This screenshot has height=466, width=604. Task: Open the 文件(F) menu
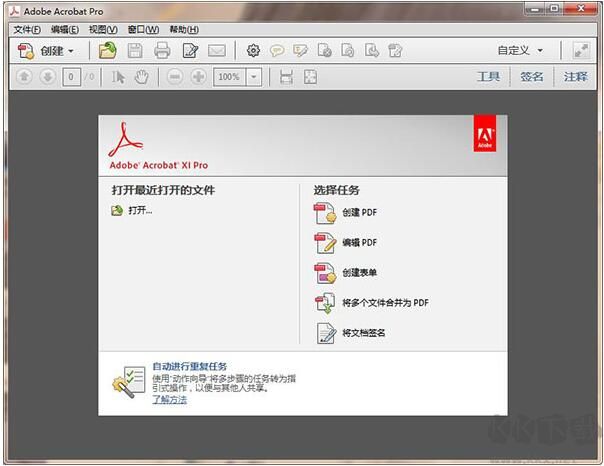pyautogui.click(x=27, y=30)
